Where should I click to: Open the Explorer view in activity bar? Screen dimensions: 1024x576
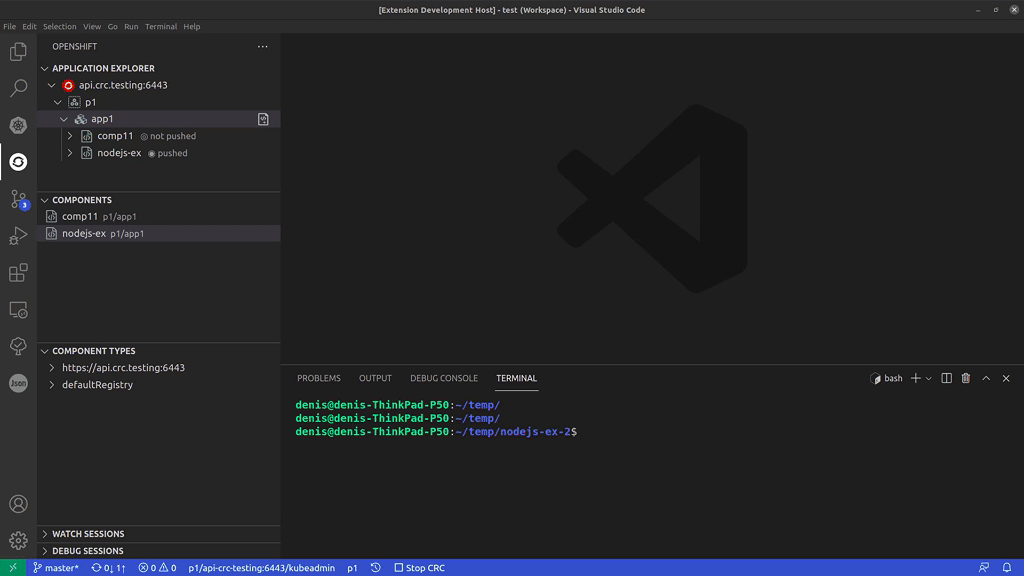18,52
